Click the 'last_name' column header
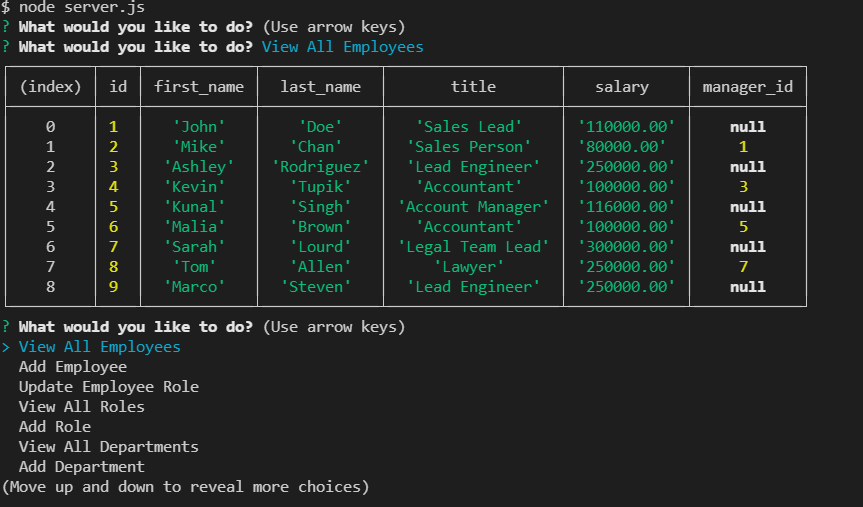 320,87
